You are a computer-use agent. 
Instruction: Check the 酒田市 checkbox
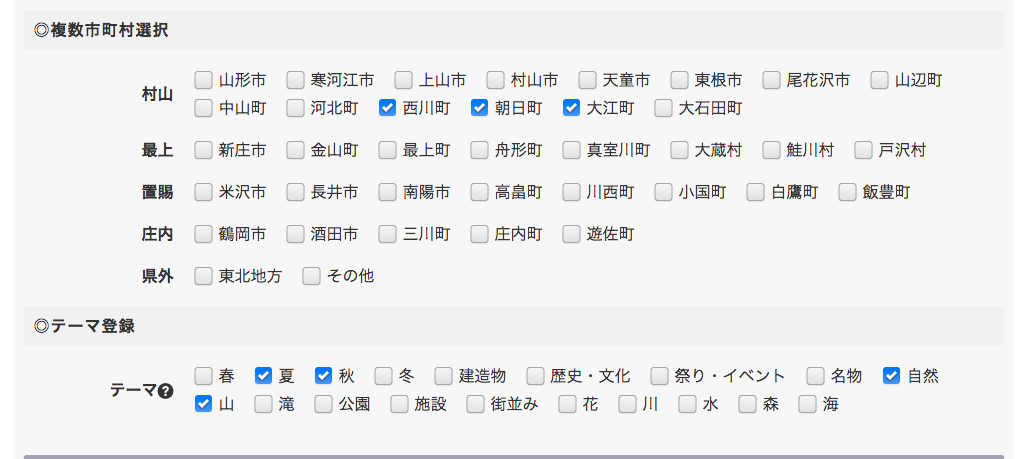click(295, 234)
